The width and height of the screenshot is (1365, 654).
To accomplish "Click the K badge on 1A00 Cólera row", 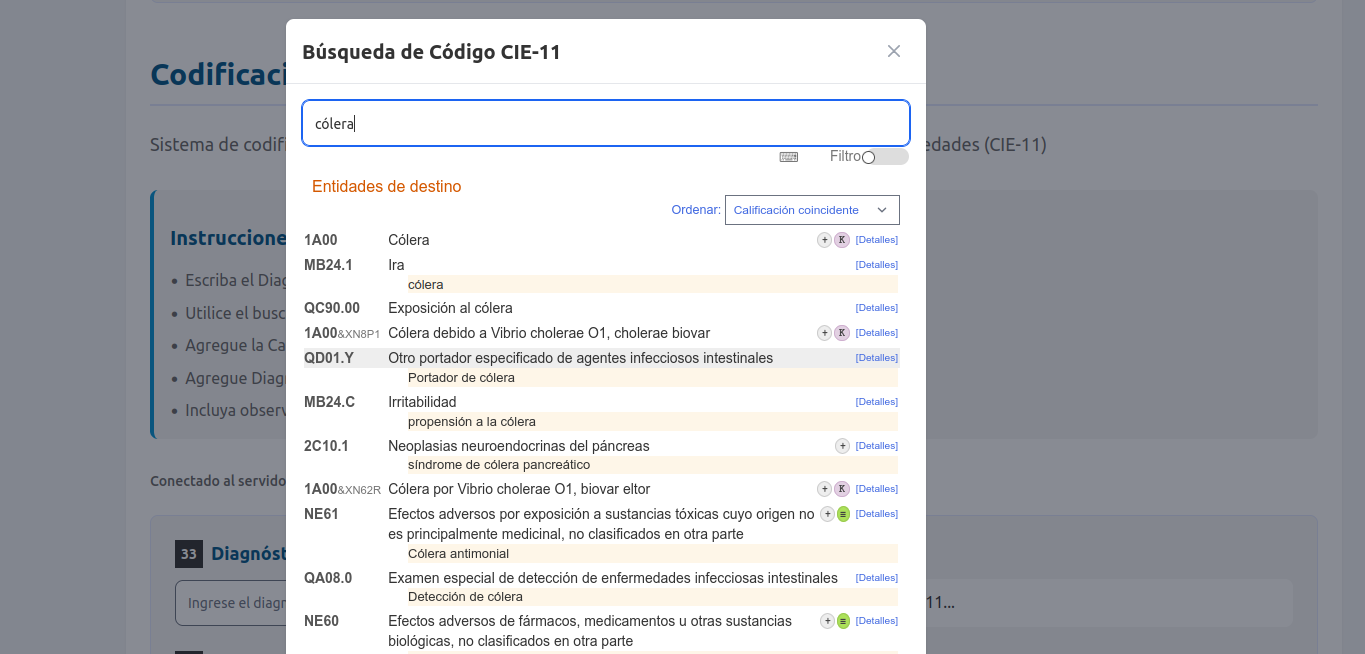I will [x=842, y=240].
